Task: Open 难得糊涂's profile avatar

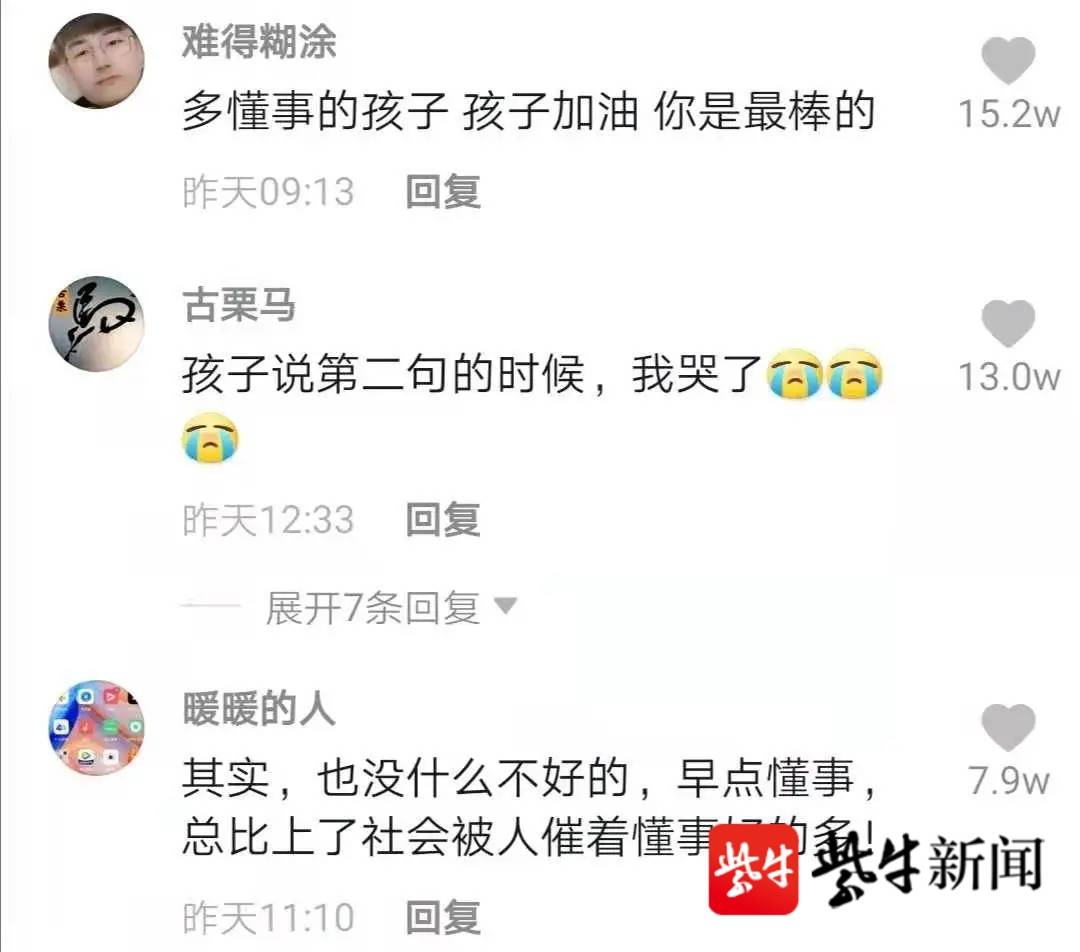Action: coord(96,61)
